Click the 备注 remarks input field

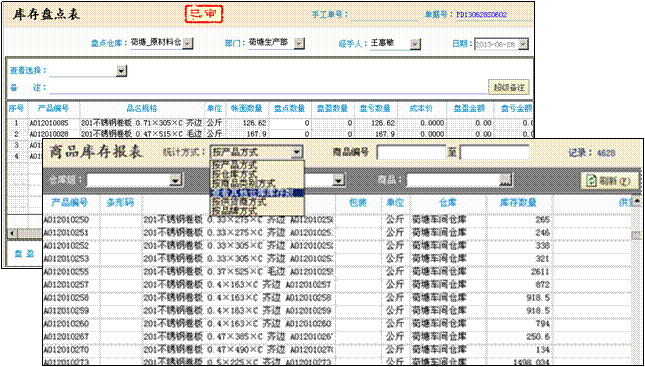pos(267,88)
